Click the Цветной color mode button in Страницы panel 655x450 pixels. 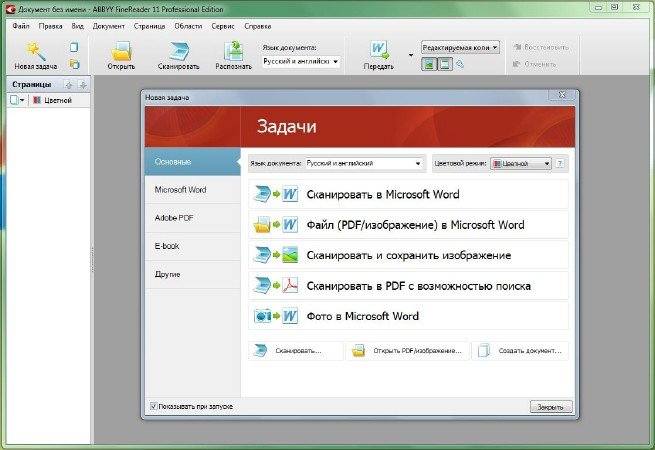(53, 100)
